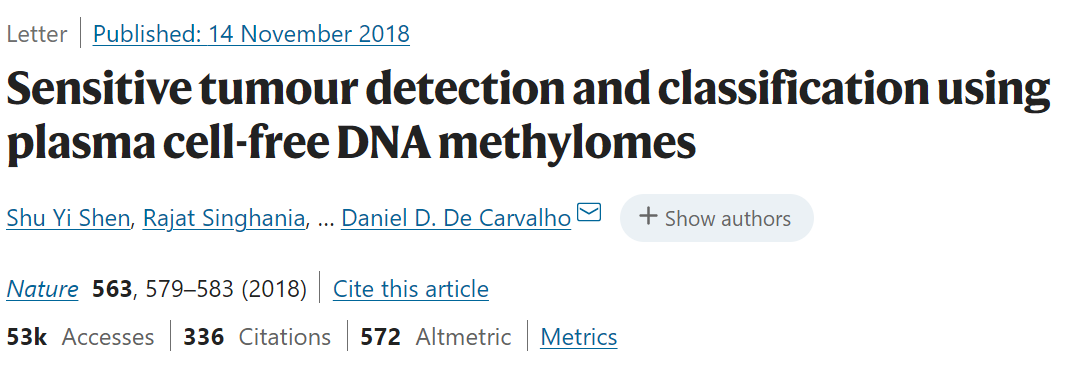Click the envelope icon beside De Carvalho
The height and width of the screenshot is (377, 1067).
(589, 212)
